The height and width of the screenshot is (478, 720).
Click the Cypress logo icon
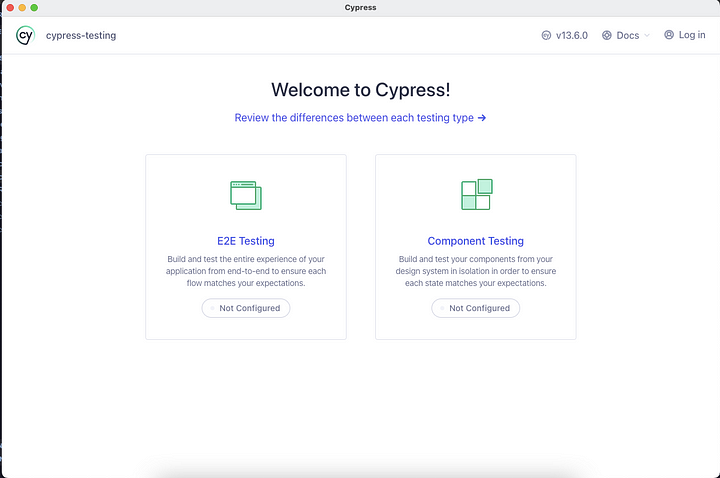[x=25, y=35]
